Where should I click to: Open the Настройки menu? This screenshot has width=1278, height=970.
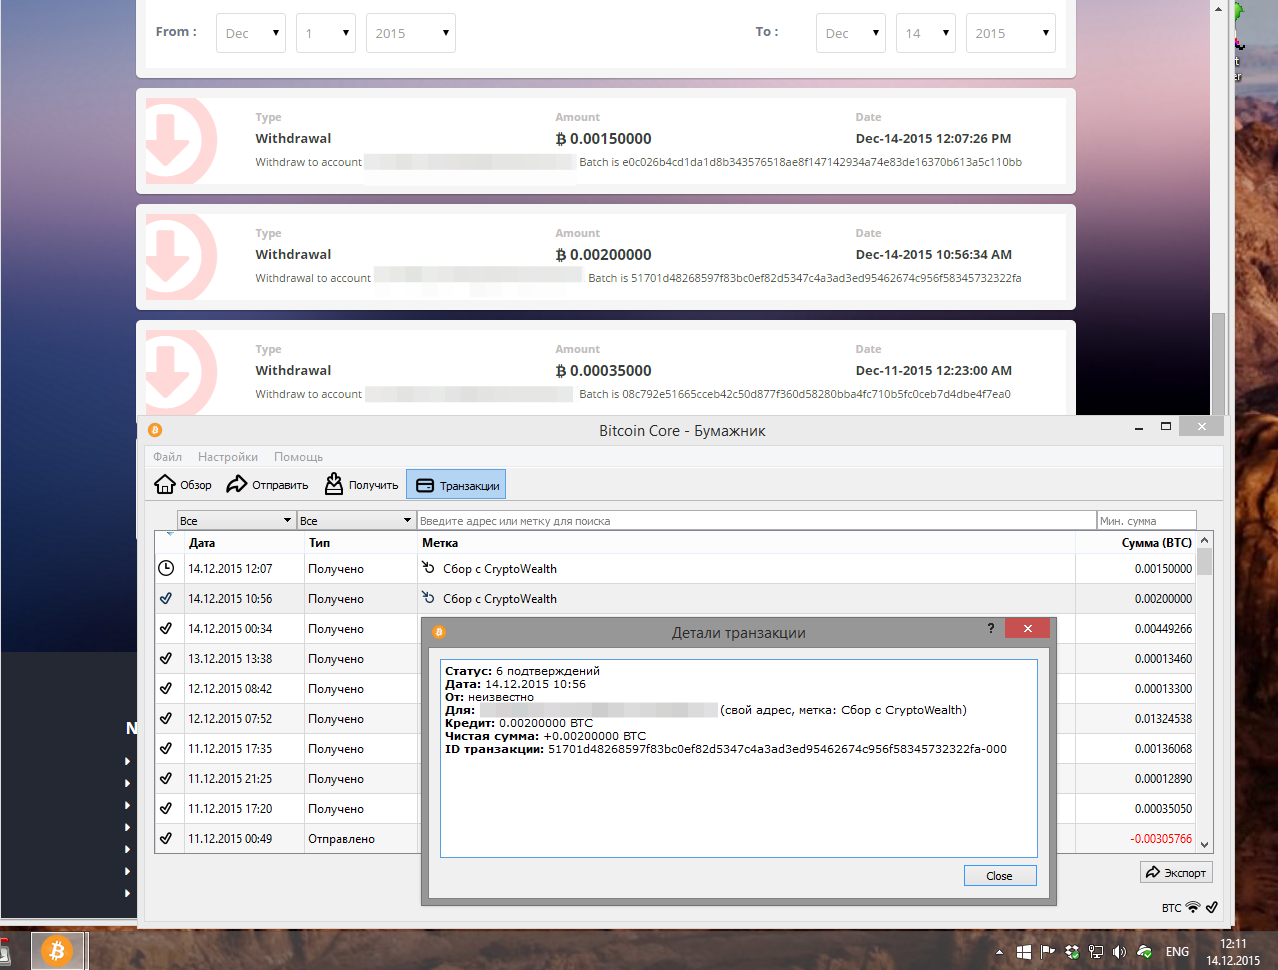tap(227, 457)
